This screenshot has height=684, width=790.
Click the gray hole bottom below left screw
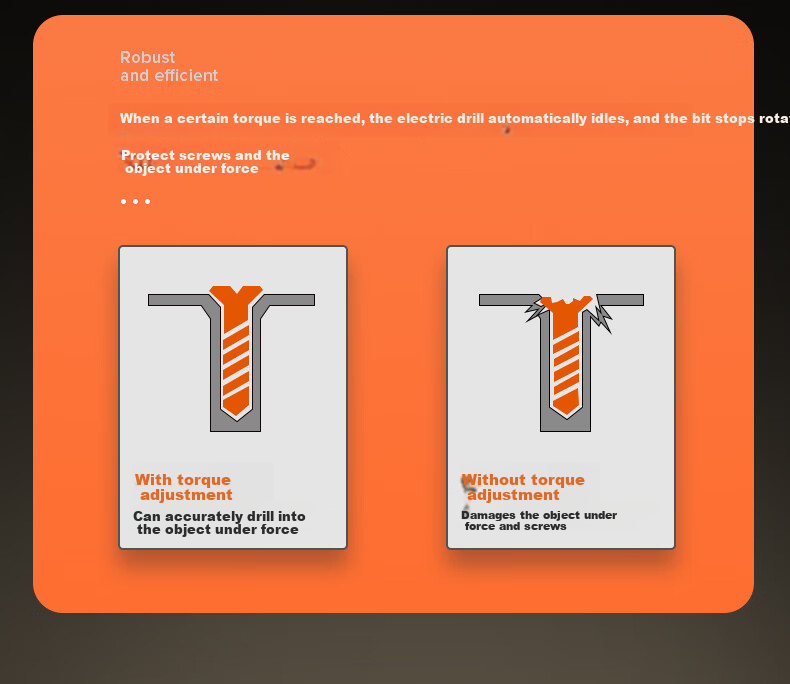235,424
